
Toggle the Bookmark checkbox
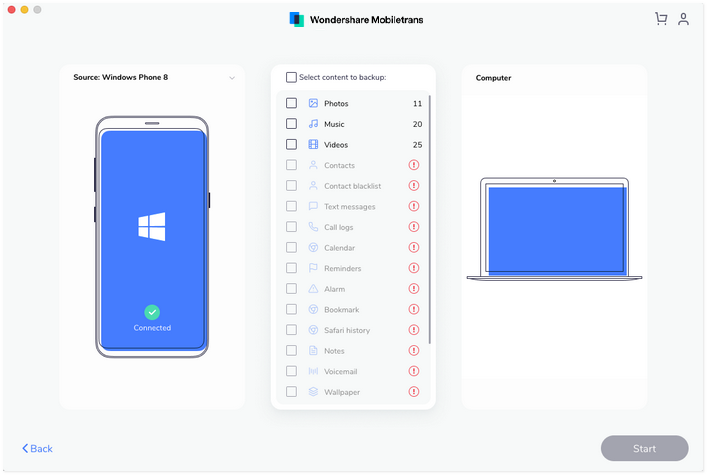(x=291, y=309)
